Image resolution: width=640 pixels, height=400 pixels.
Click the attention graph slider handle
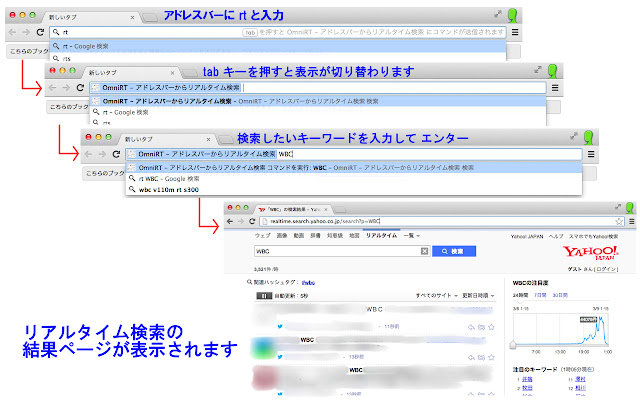click(513, 345)
